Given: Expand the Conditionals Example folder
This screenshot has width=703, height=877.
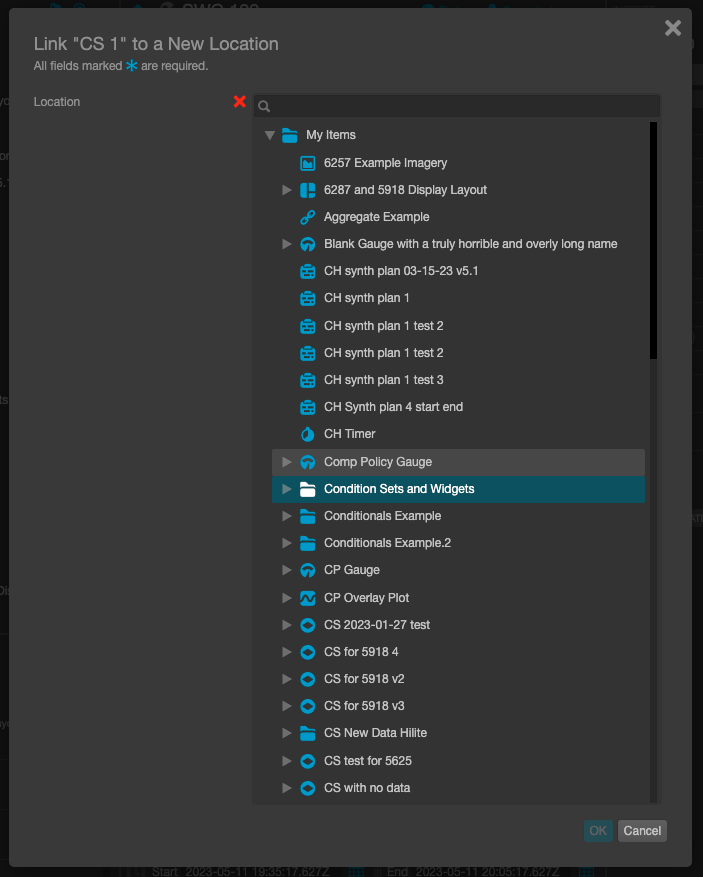Looking at the screenshot, I should coord(287,516).
